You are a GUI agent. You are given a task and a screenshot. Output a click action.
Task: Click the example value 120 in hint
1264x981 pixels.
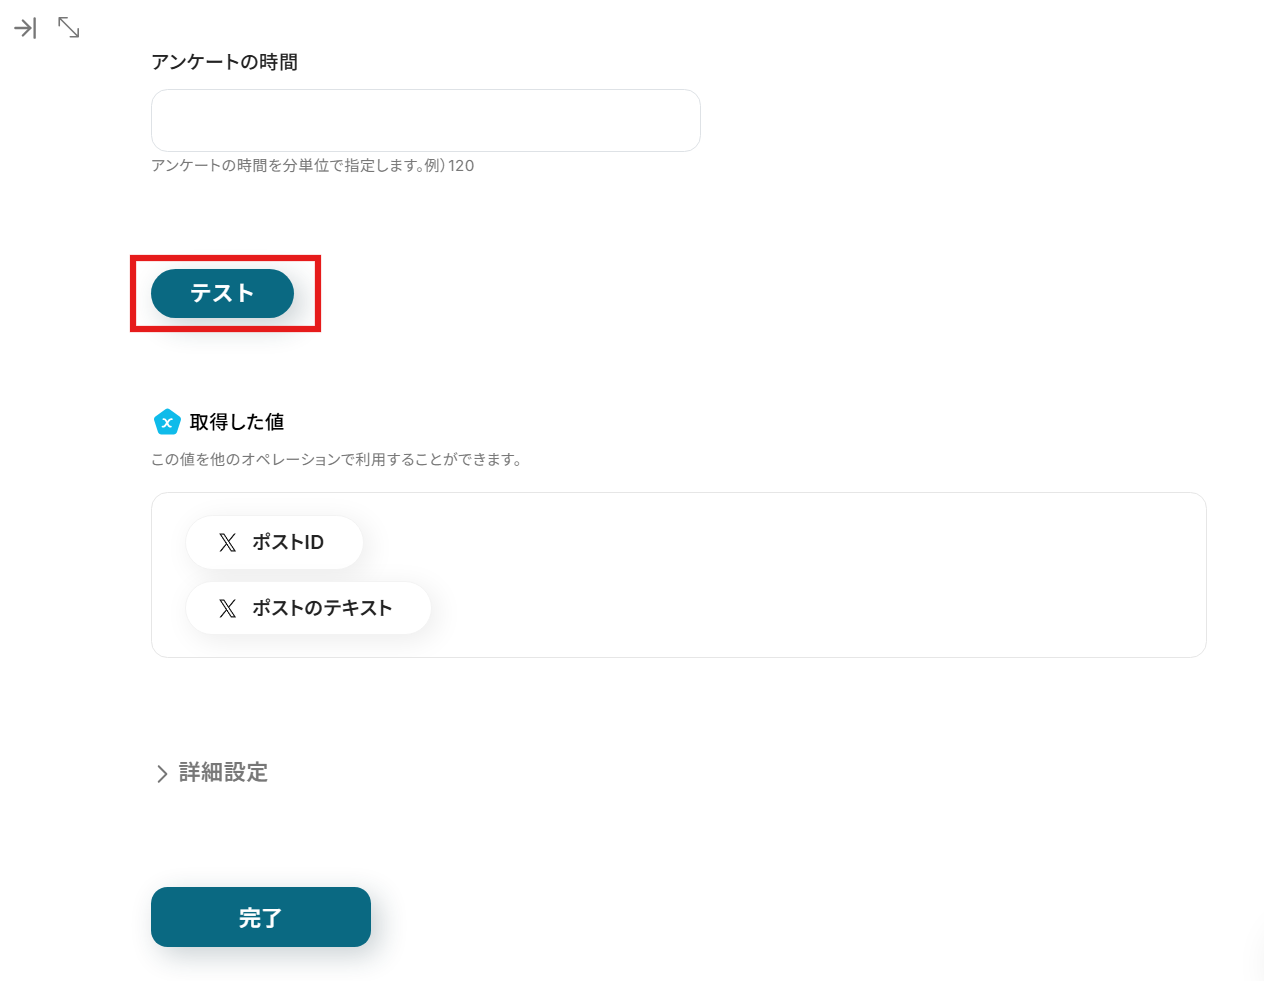pos(461,166)
